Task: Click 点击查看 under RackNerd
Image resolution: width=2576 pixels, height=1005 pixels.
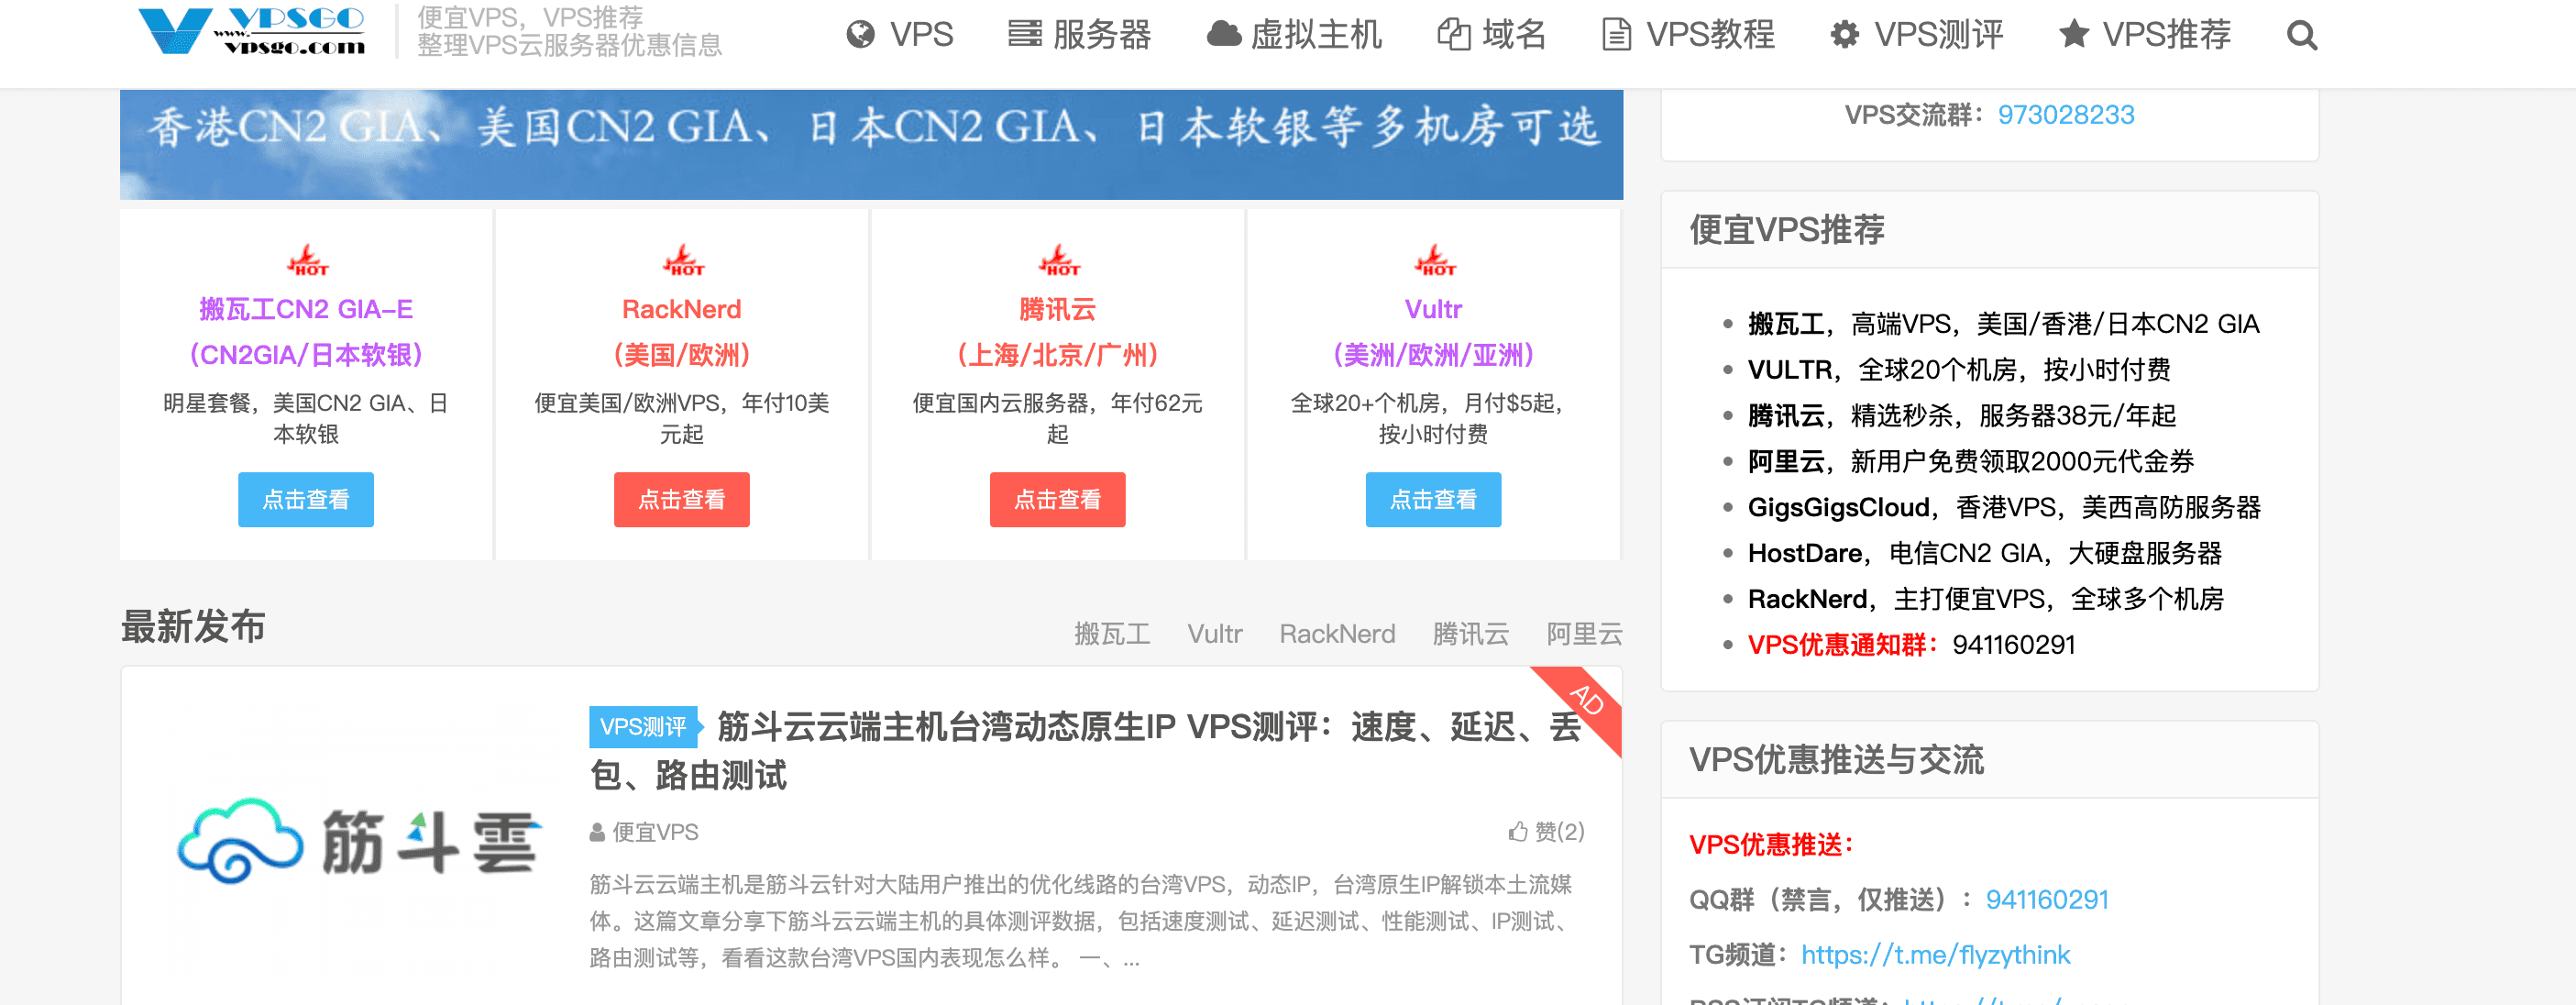Action: (x=682, y=499)
